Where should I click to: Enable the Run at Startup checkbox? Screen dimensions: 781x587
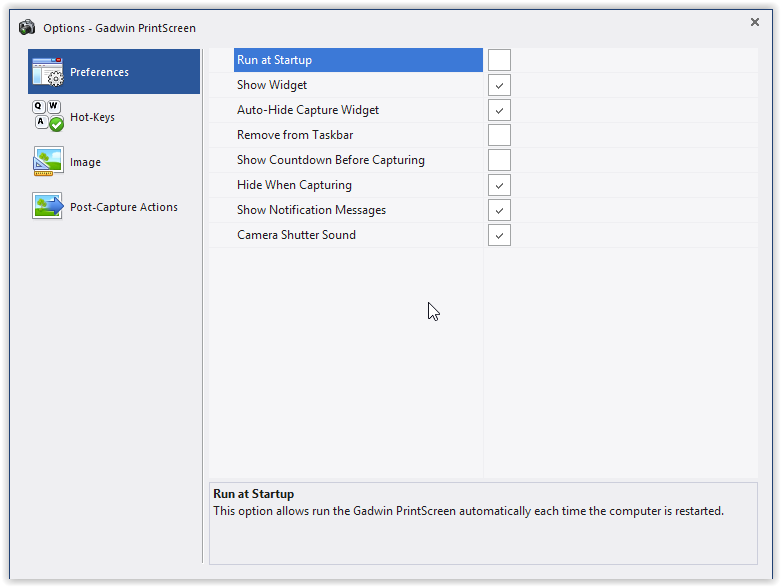499,60
